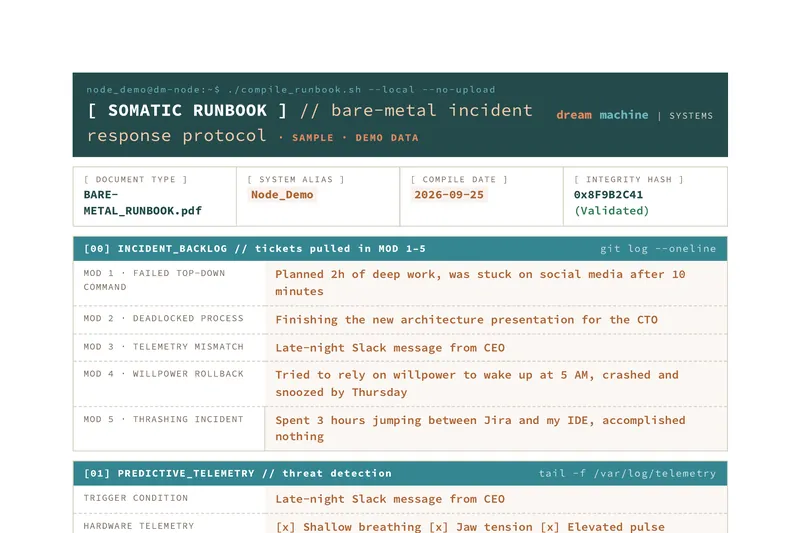
Task: Click the '(Validated)' status text
Action: 612,211
